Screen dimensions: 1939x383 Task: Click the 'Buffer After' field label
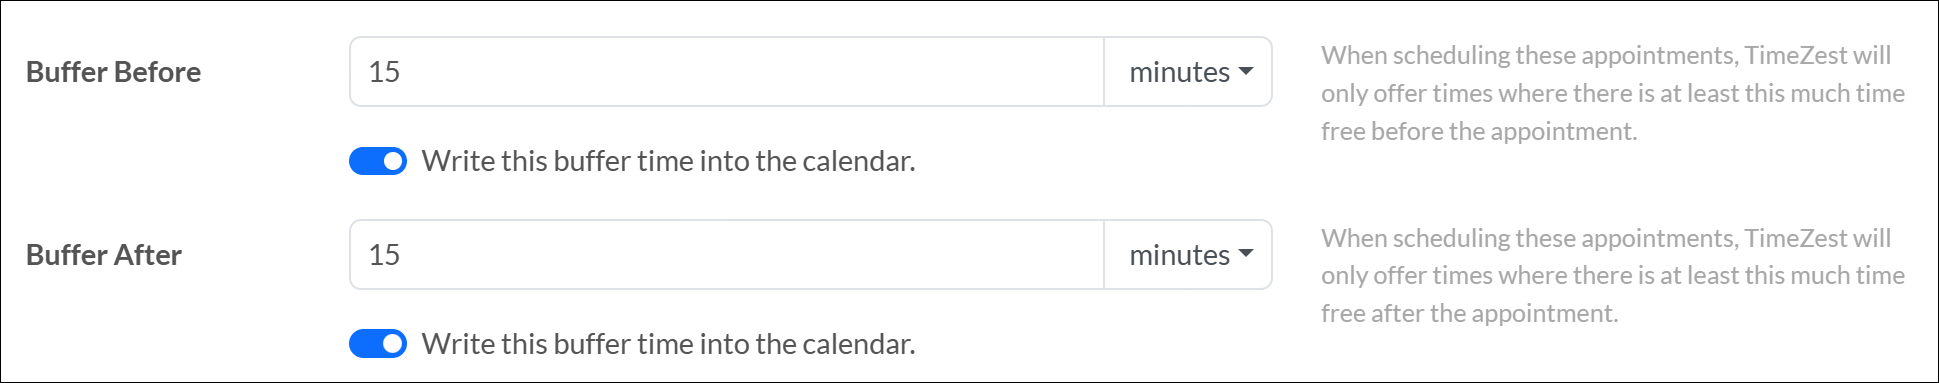pos(104,255)
